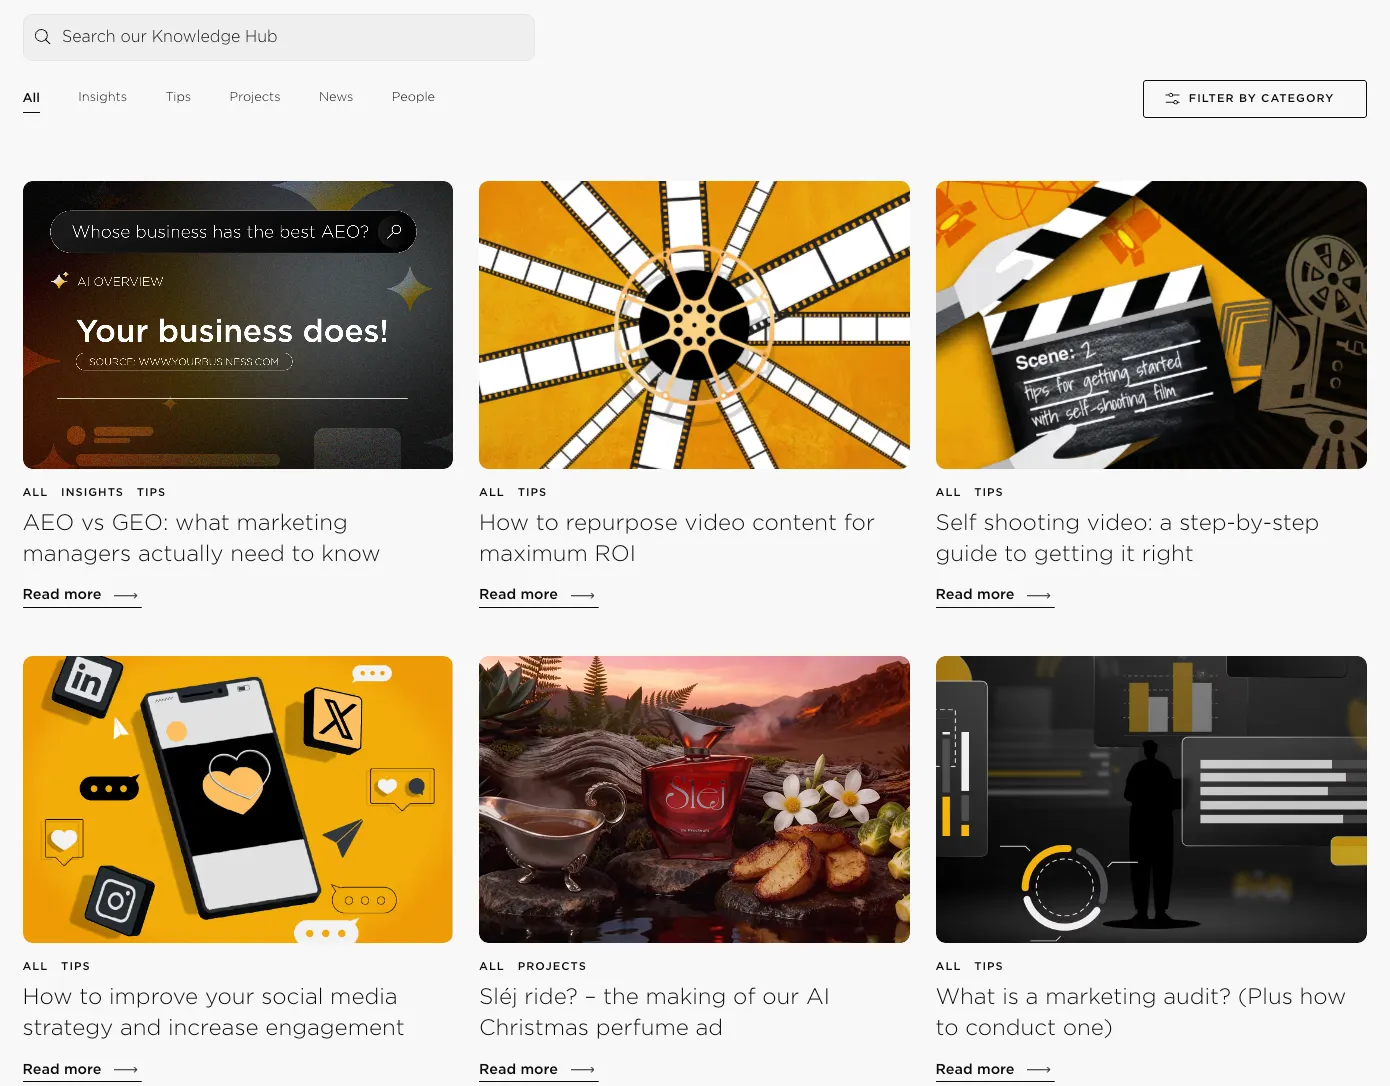1390x1086 pixels.
Task: Select the TIPS tag on the Self shooting article
Action: coord(989,492)
